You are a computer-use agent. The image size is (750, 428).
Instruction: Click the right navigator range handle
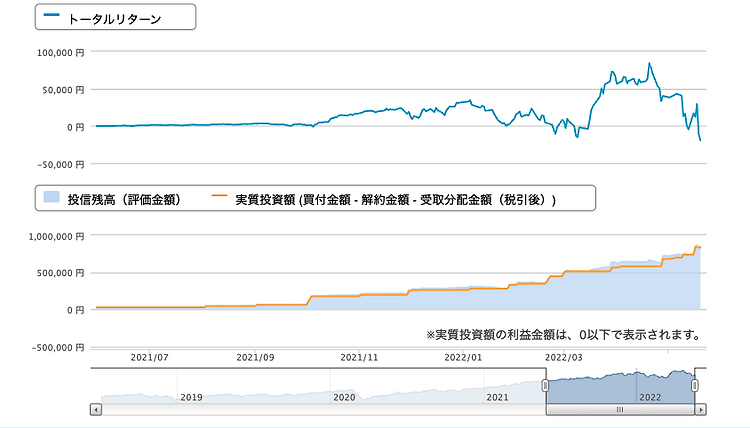[695, 385]
